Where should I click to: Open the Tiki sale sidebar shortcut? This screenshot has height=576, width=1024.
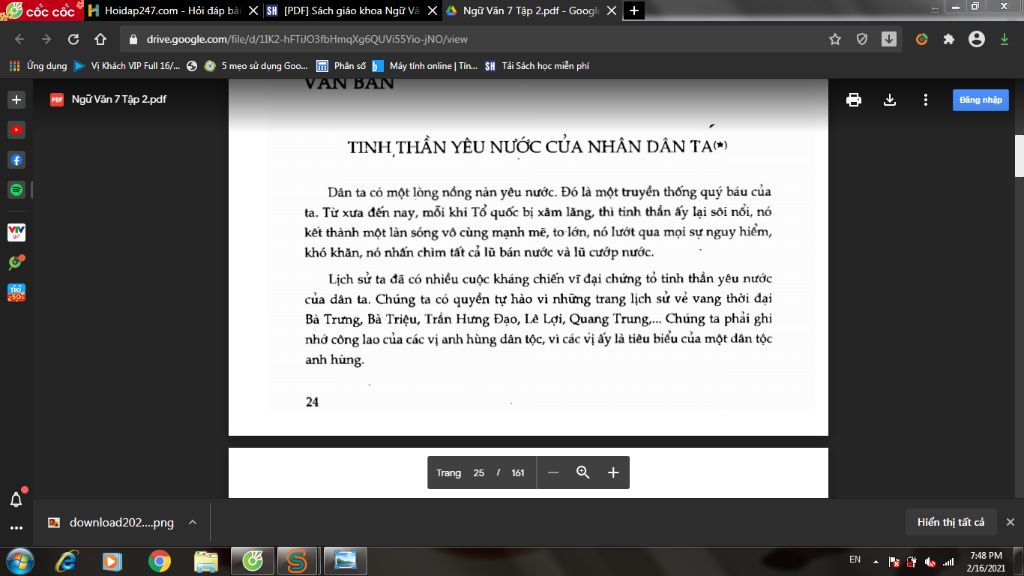[16, 293]
